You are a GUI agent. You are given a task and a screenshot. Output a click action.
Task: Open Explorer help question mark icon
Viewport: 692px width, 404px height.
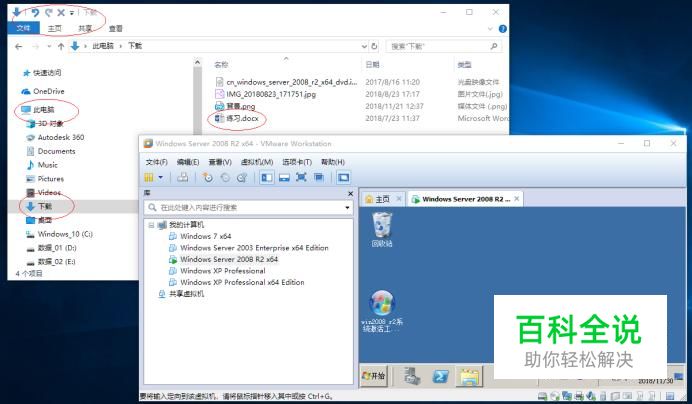coord(503,29)
